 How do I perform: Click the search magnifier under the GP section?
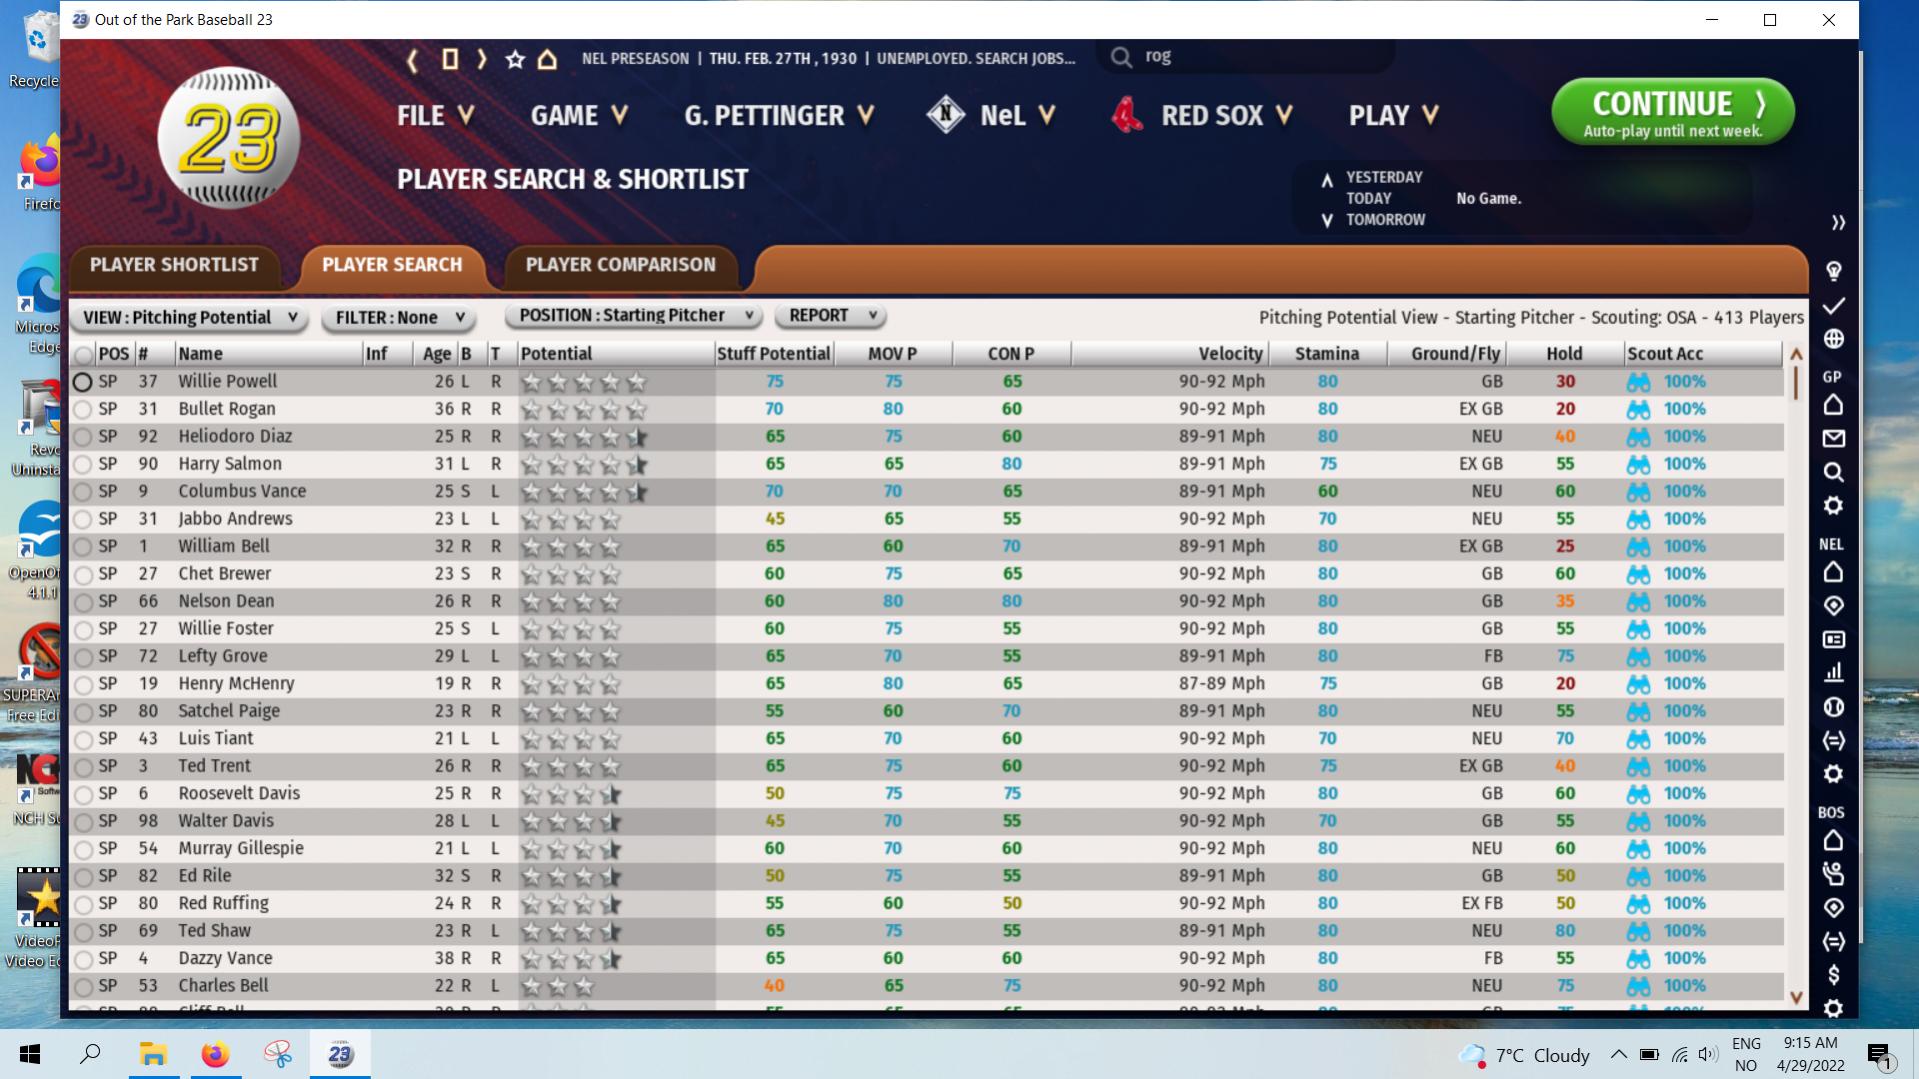(x=1834, y=472)
